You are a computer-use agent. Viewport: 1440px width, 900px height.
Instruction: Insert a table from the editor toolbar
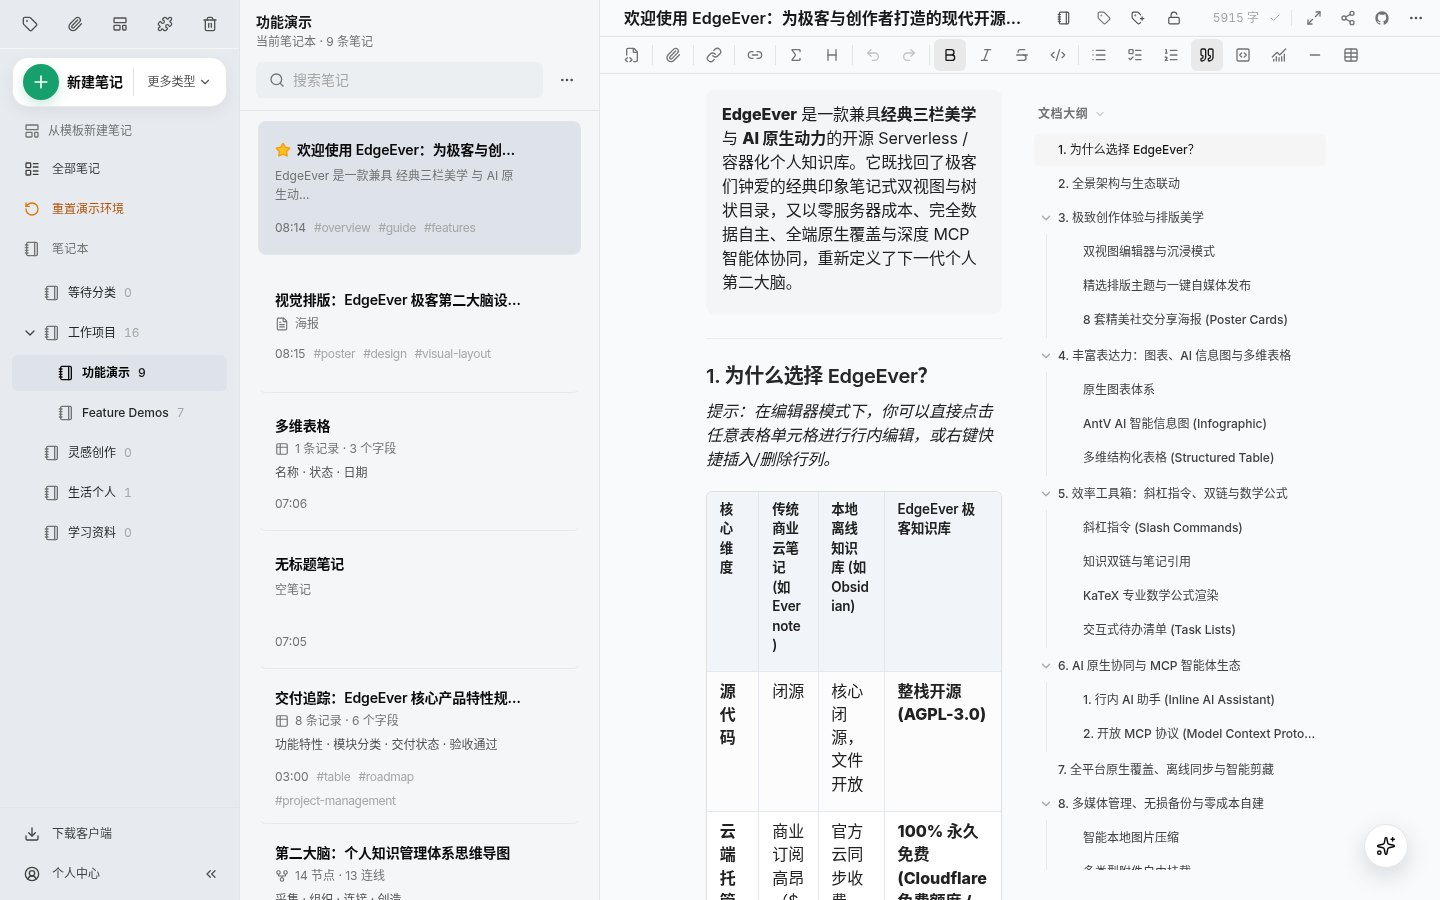(x=1351, y=55)
